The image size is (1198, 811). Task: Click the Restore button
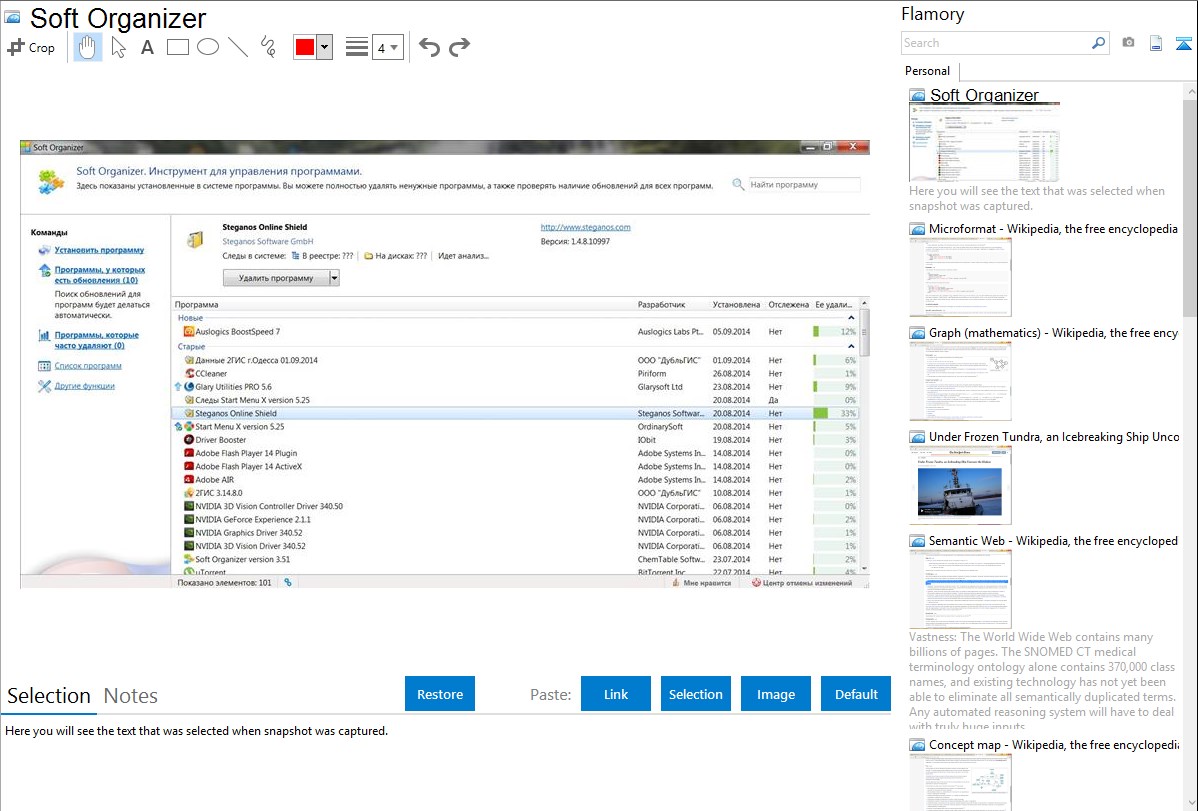440,694
